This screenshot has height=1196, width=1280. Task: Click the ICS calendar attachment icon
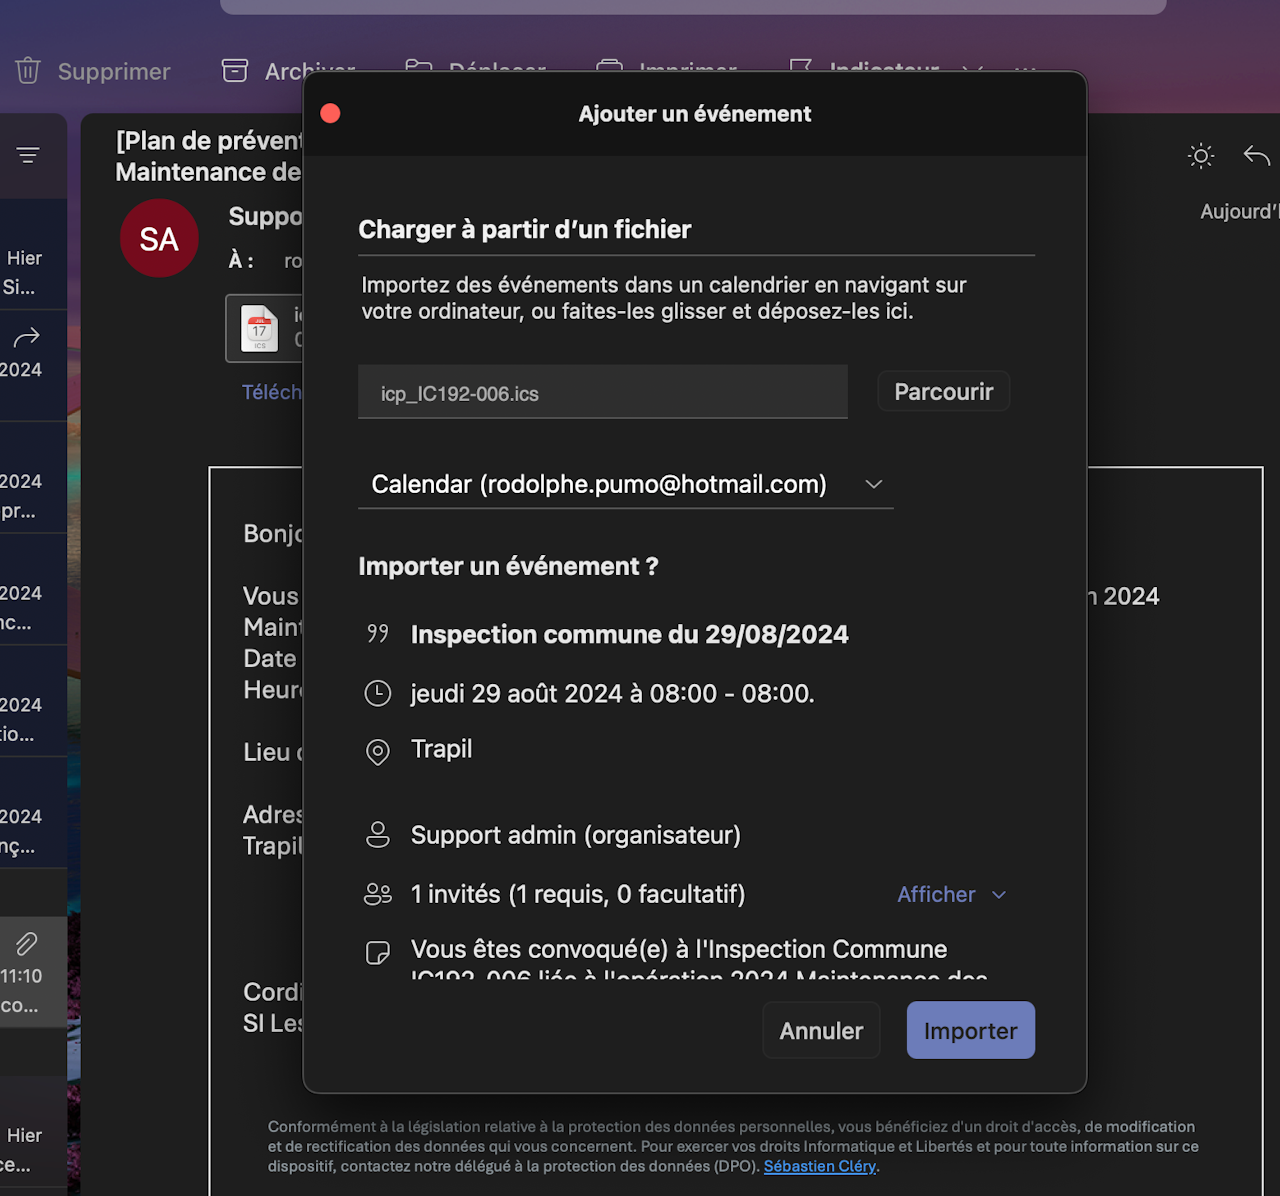click(260, 328)
